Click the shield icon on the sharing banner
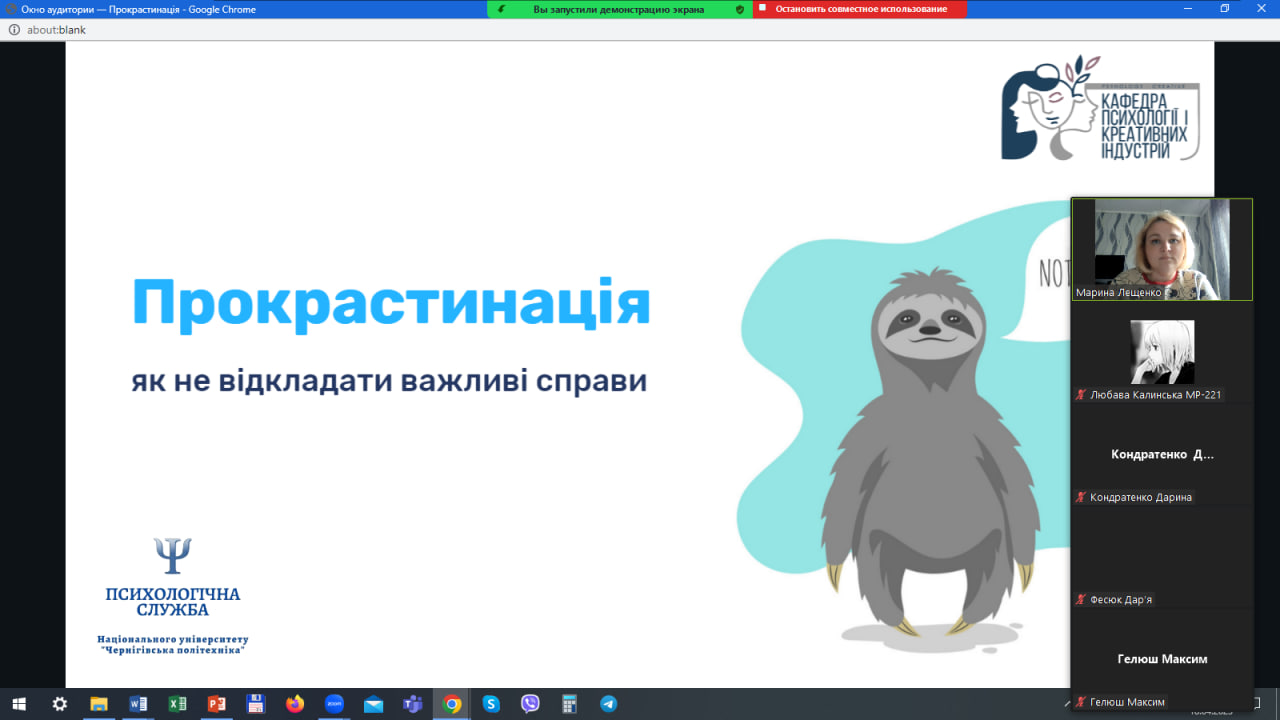Screen dimensions: 1280x720 pos(740,9)
